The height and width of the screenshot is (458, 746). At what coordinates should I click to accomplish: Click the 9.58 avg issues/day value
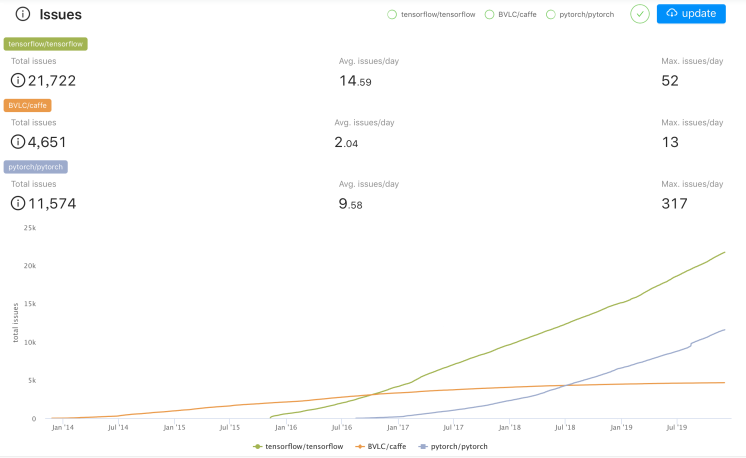[x=351, y=204]
